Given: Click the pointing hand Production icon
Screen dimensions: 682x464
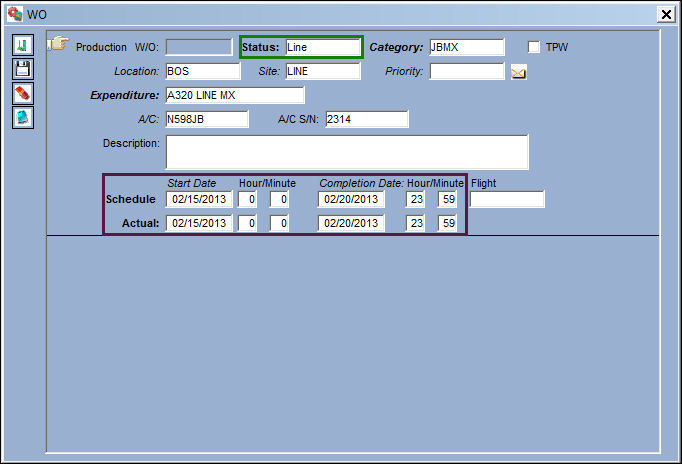Looking at the screenshot, I should tap(59, 43).
